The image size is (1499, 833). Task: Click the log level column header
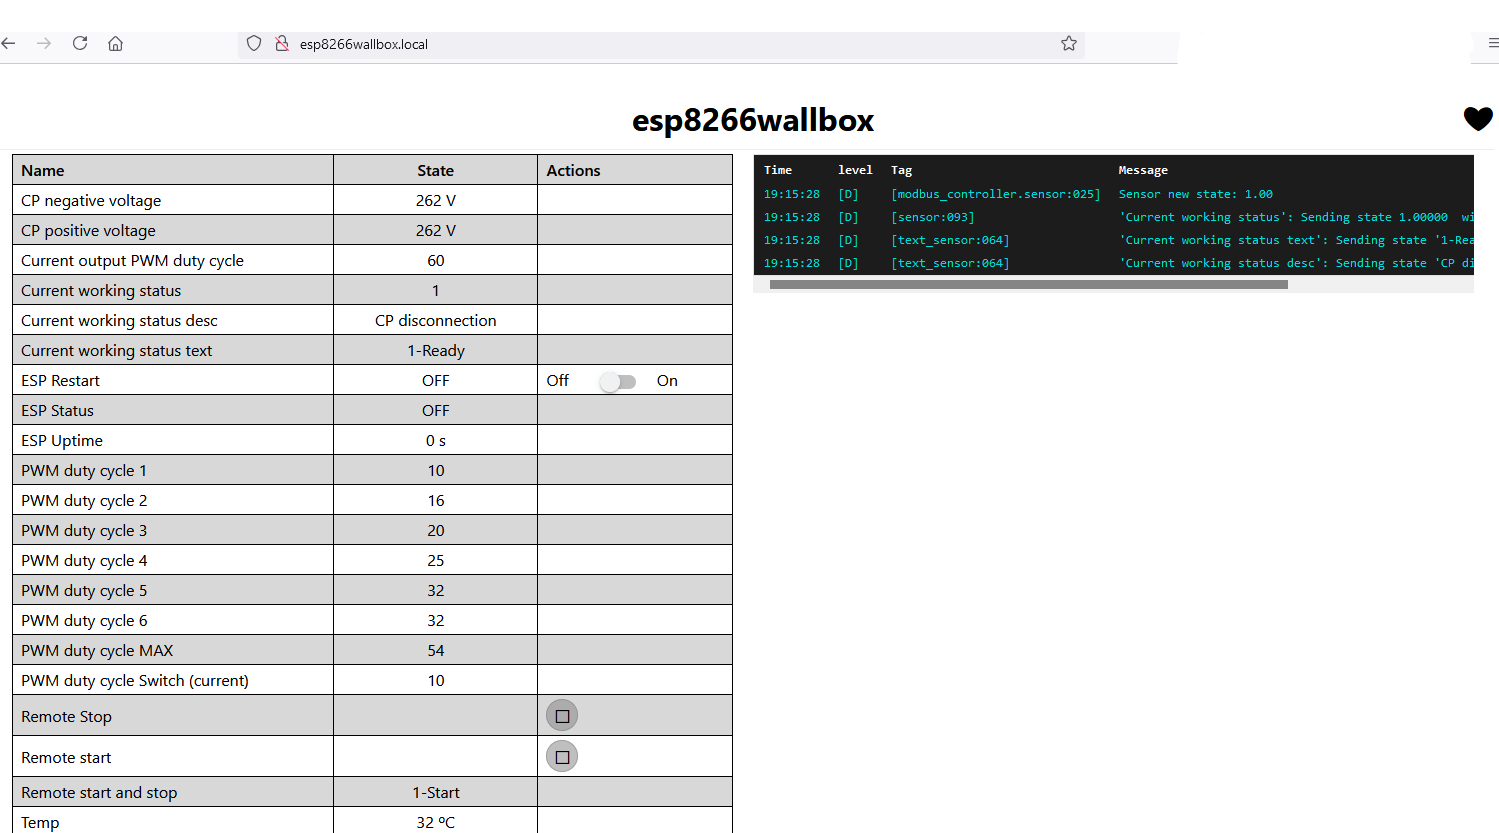(855, 170)
